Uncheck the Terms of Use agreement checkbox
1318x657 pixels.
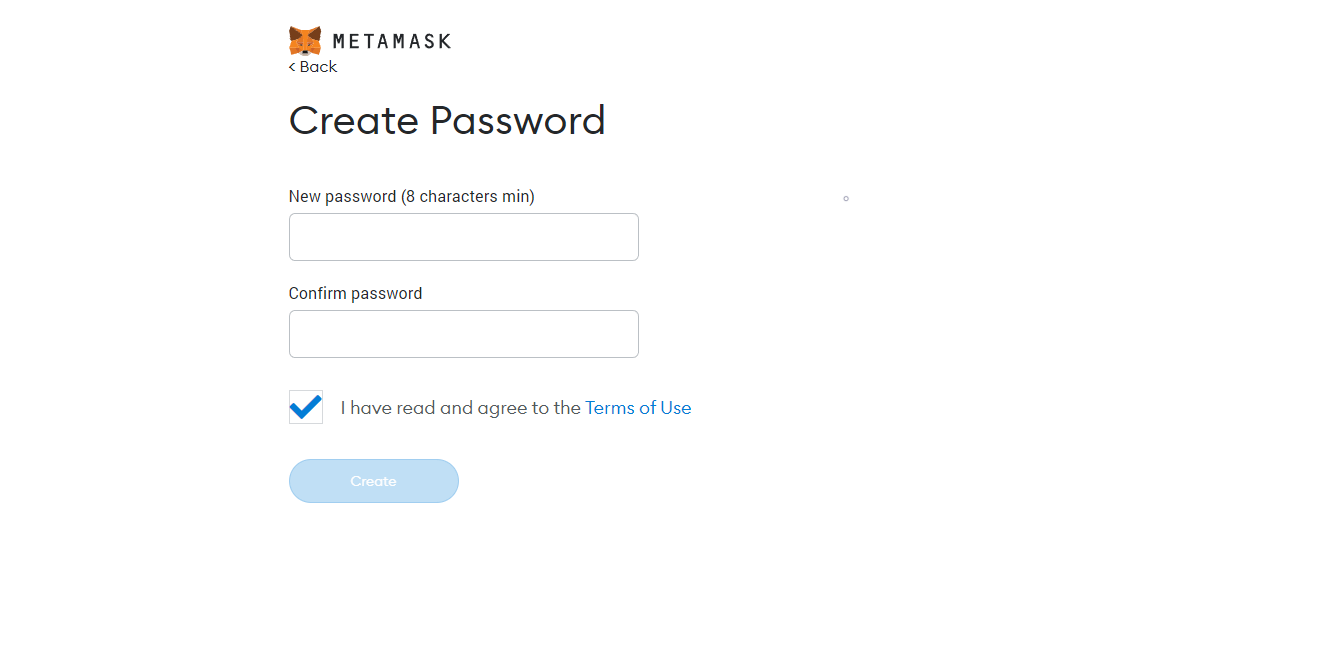coord(306,407)
